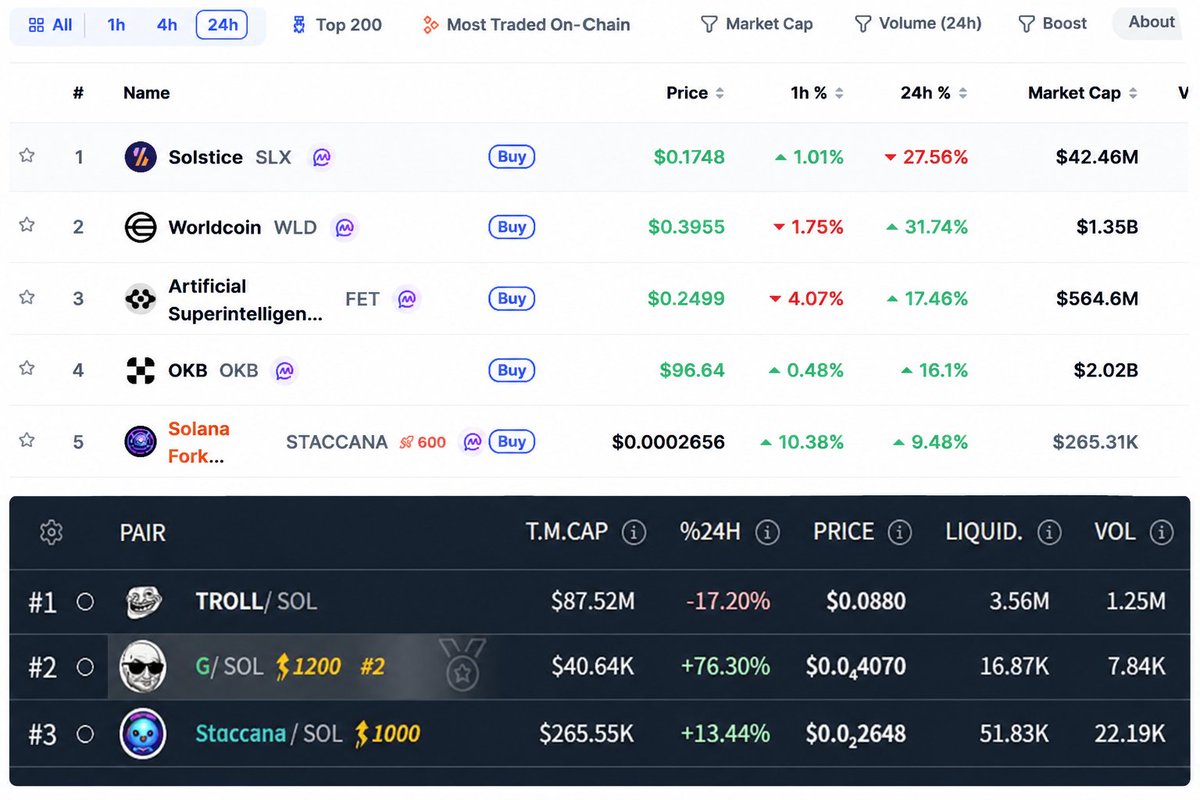Star Worldcoin to add to watchlist
The image size is (1200, 800).
(x=27, y=226)
